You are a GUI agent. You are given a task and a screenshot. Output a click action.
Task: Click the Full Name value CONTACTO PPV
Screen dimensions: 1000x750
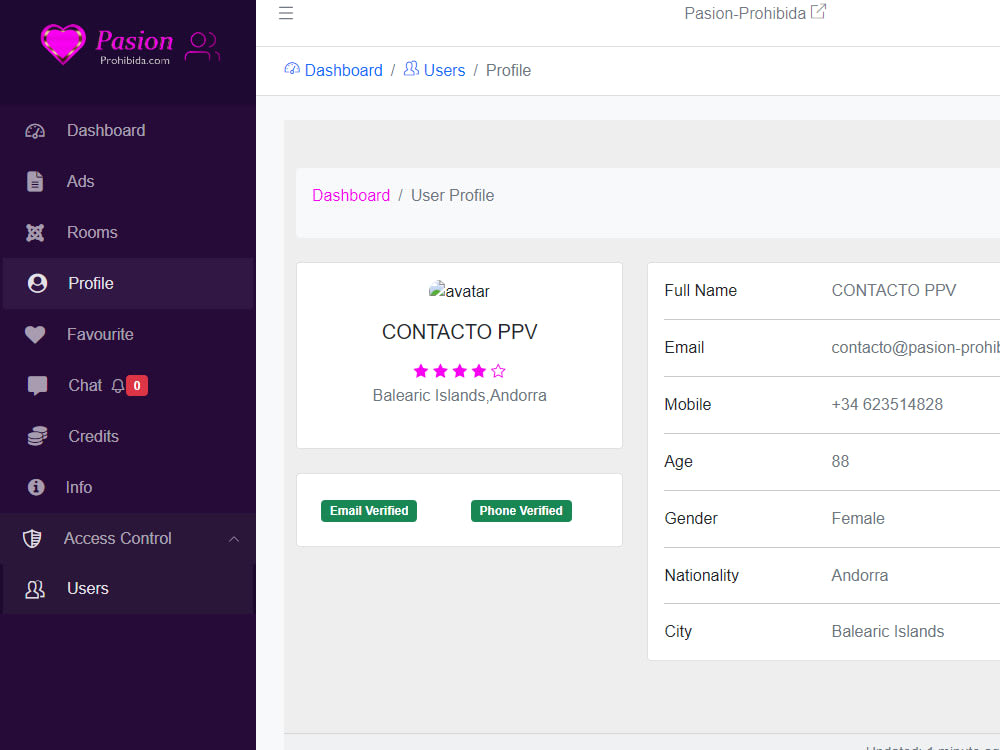893,290
